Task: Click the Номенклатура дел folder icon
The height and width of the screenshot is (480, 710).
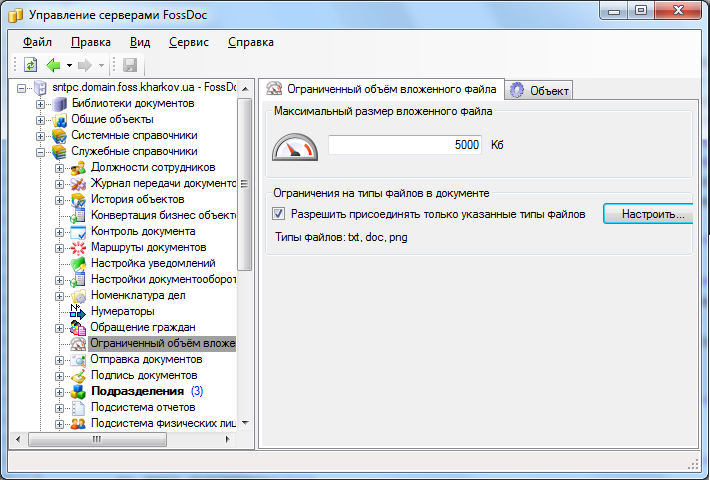Action: click(x=78, y=296)
